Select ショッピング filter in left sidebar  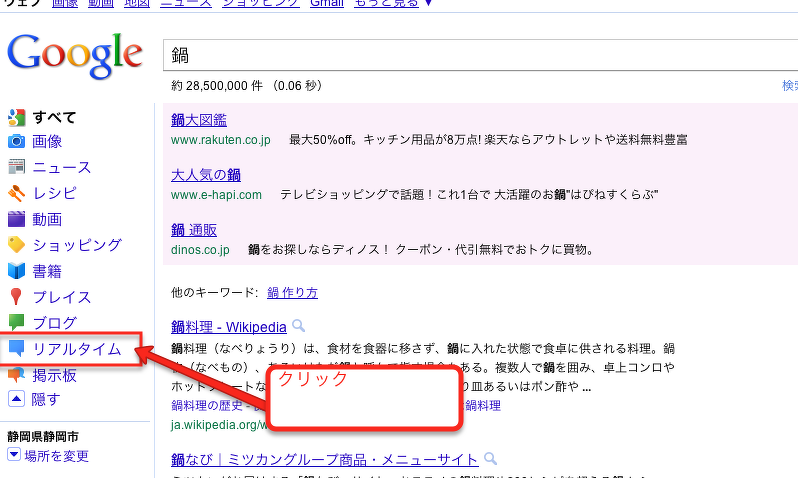click(x=77, y=245)
